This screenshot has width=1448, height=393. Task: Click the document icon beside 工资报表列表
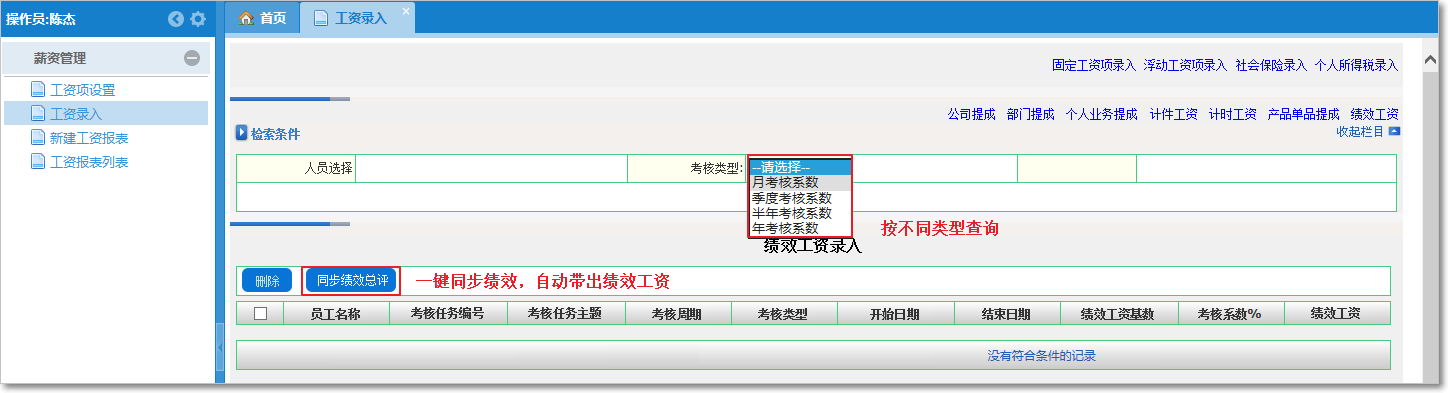[38, 162]
